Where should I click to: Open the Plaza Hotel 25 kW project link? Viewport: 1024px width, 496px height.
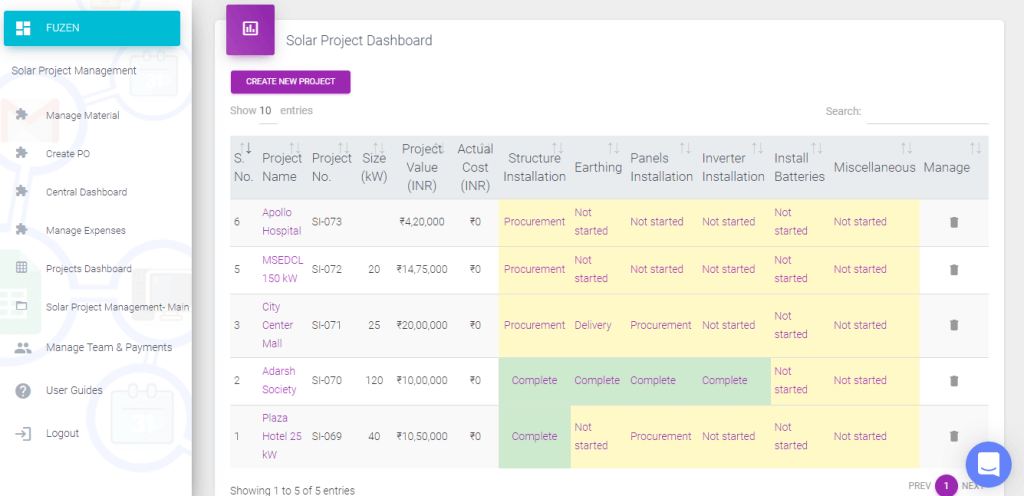point(281,436)
